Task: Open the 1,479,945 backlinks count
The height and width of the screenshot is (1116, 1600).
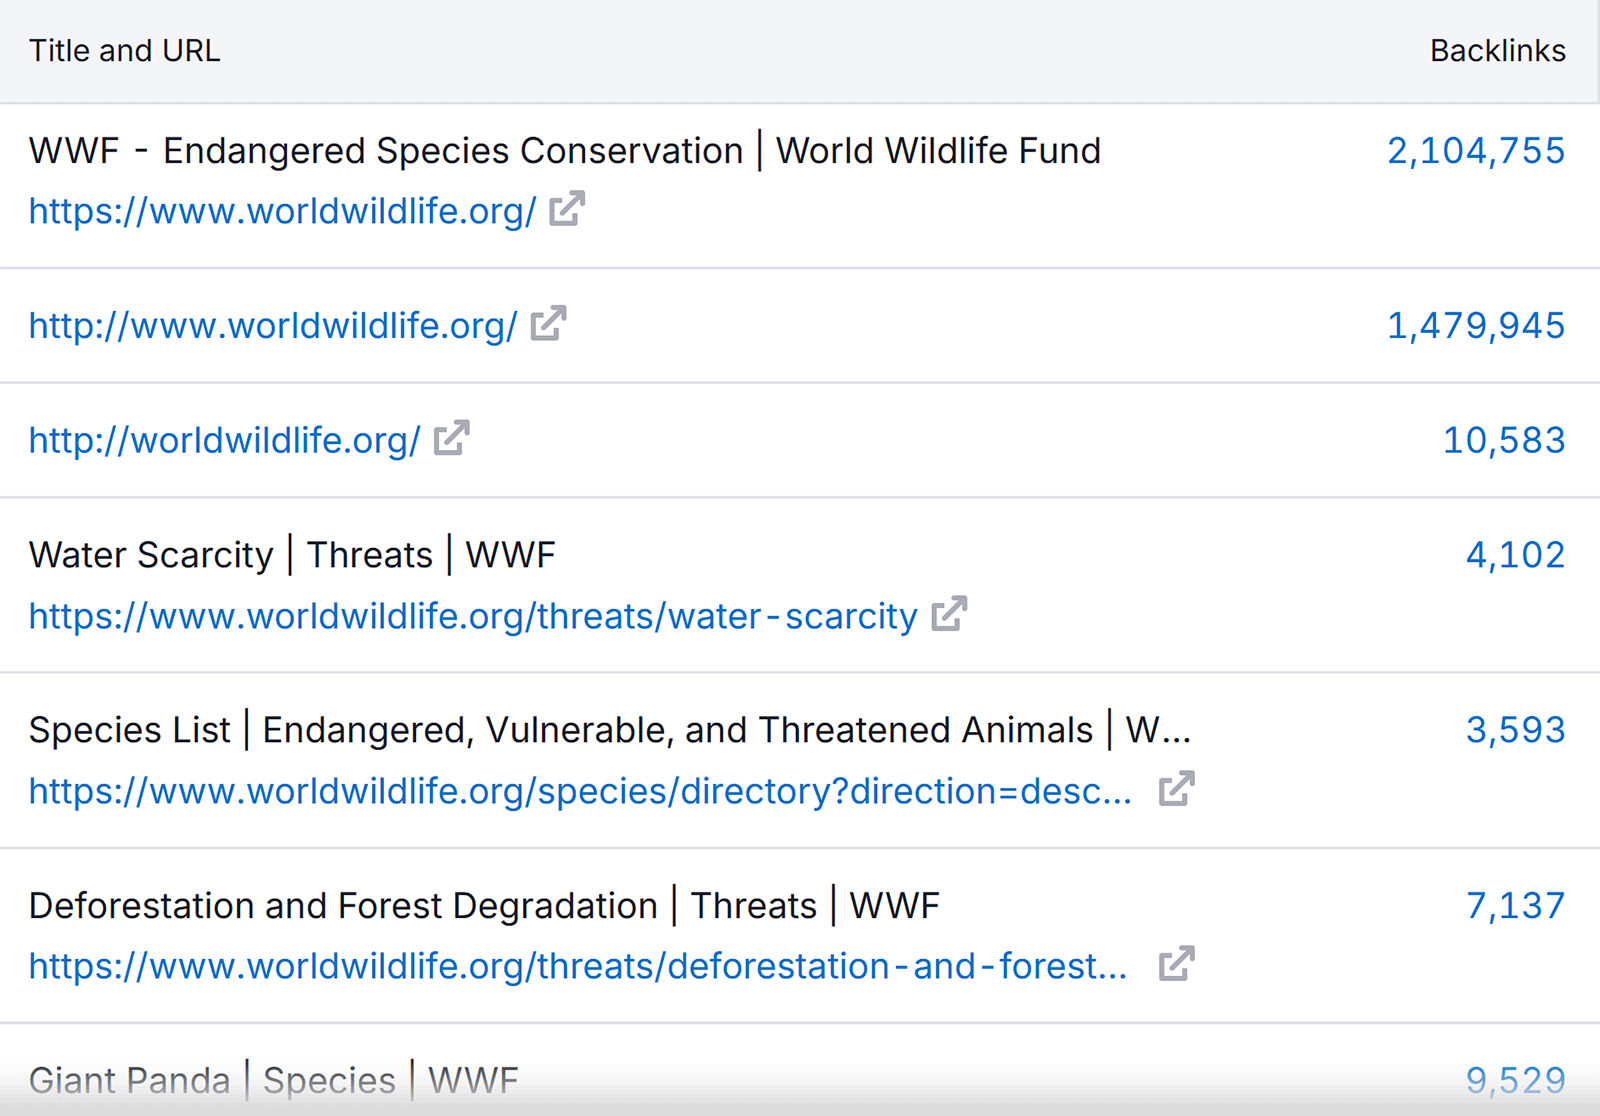Action: point(1475,325)
